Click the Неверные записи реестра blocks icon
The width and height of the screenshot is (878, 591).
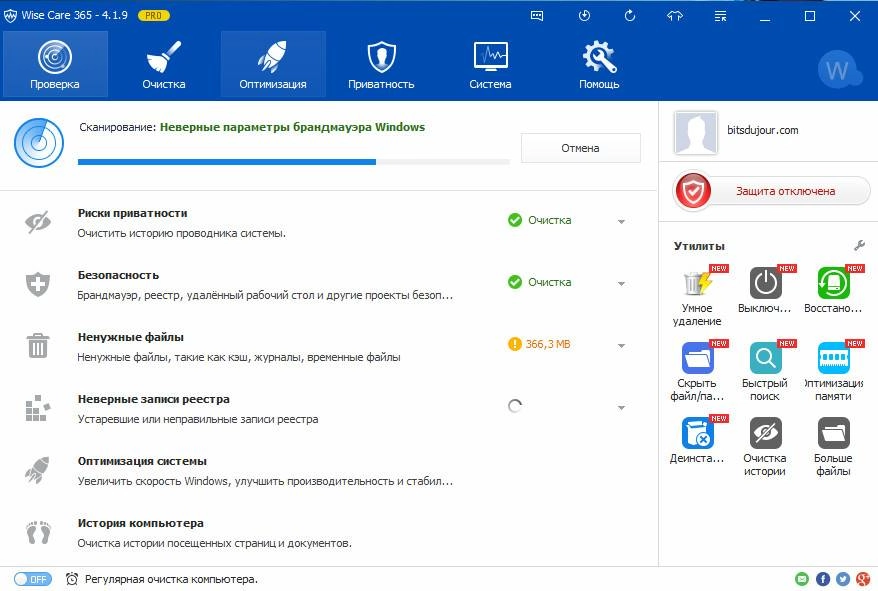click(38, 408)
